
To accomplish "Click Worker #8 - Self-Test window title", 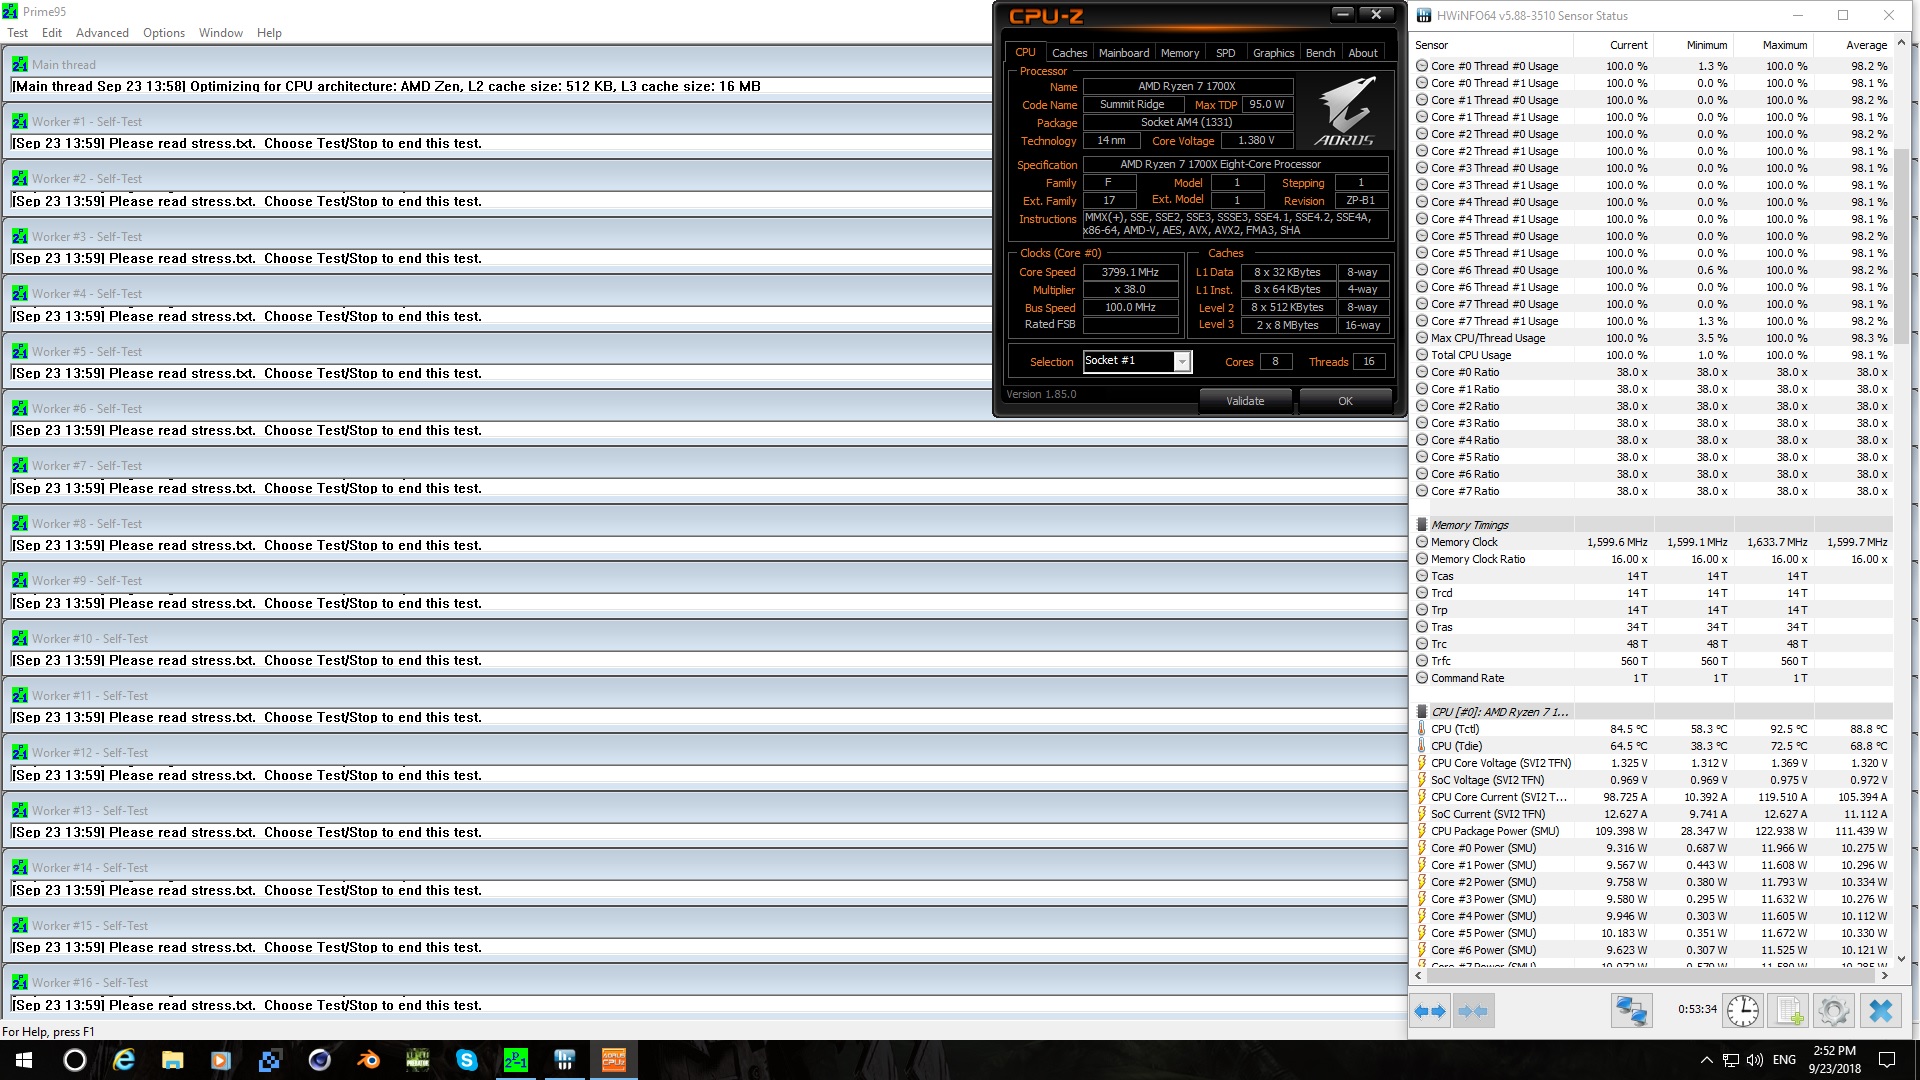I will pos(87,523).
